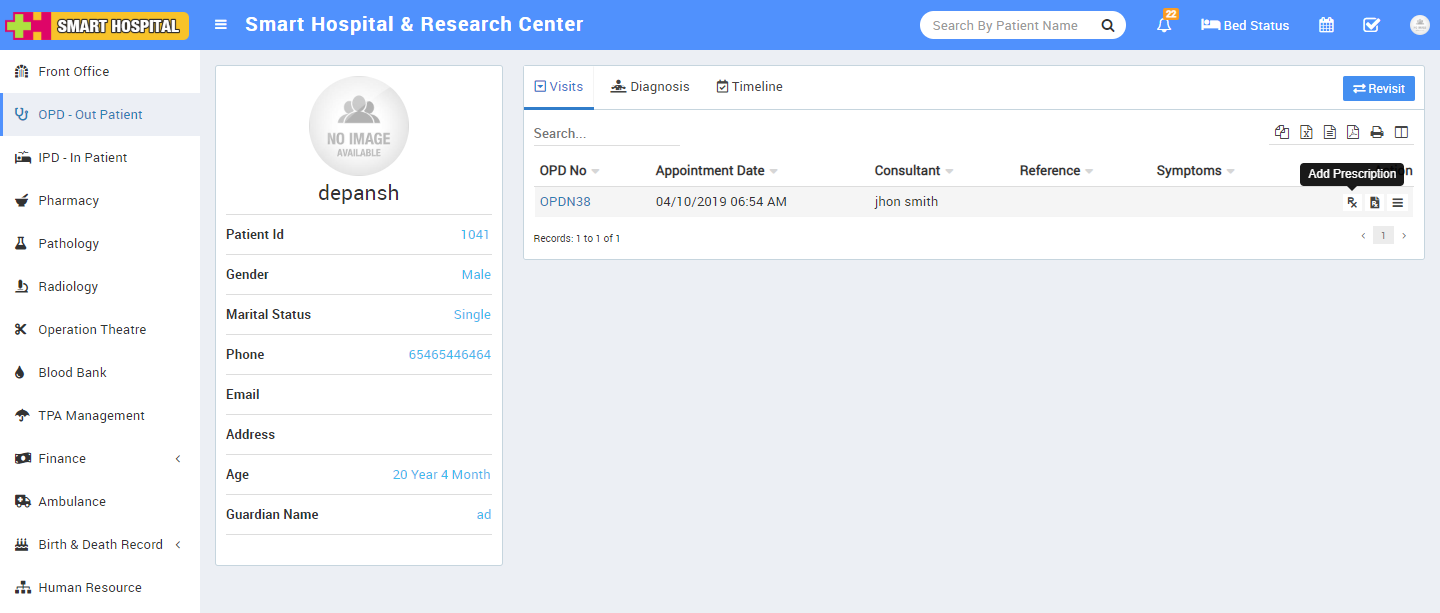1440x613 pixels.
Task: Export the table as PDF
Action: (1353, 133)
